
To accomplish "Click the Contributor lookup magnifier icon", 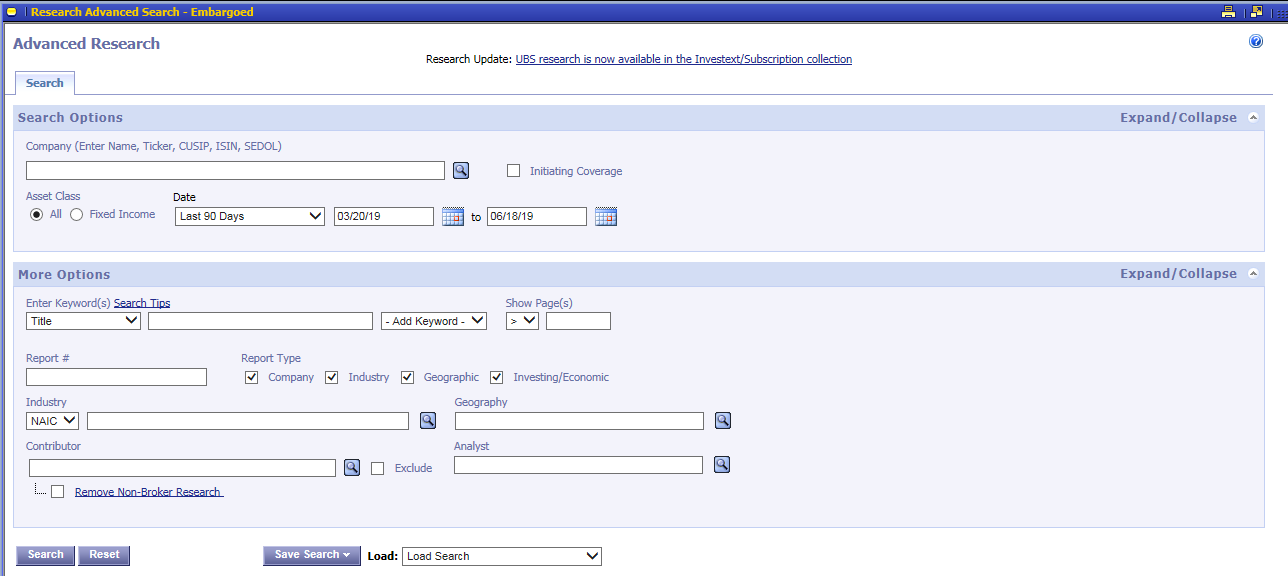I will click(352, 467).
